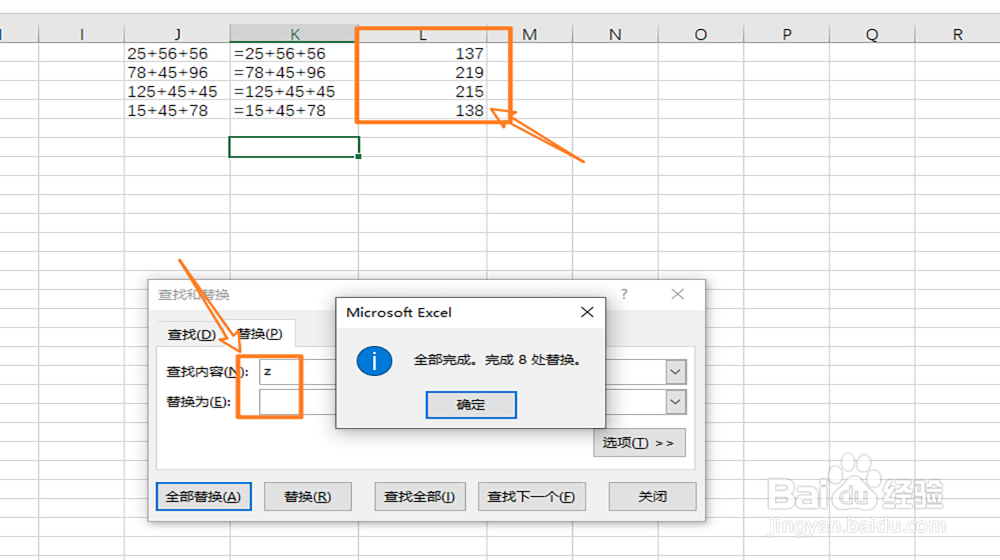This screenshot has height=560, width=1000.
Task: Click cell with =125+45+45 in column K
Action: [x=294, y=91]
